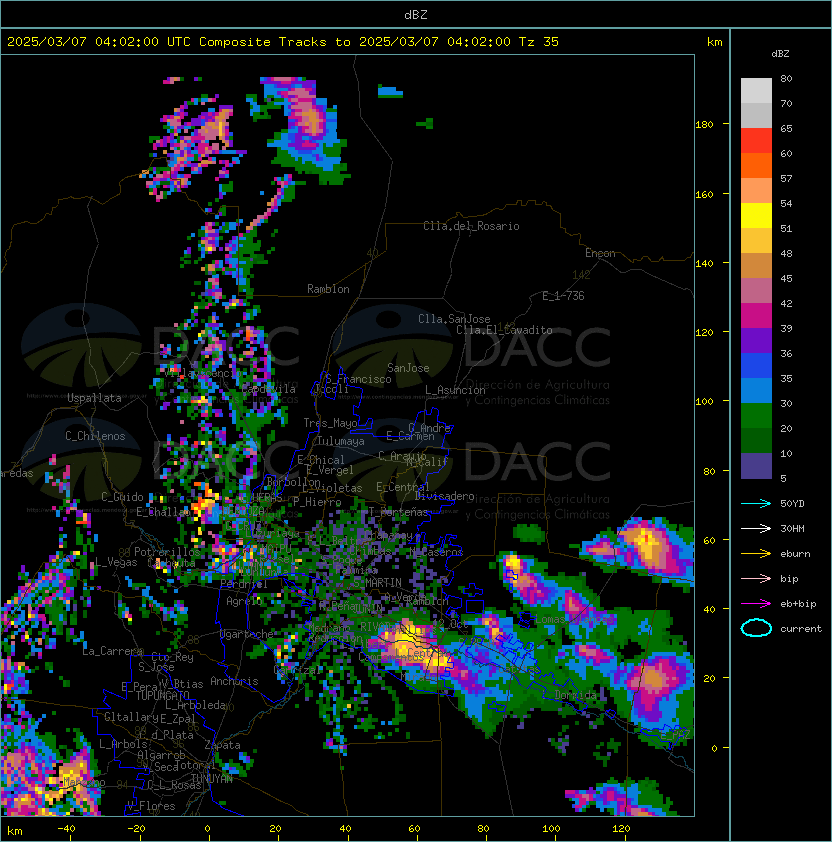
Task: Click the 180 km tick on vertical axis
Action: pyautogui.click(x=704, y=125)
